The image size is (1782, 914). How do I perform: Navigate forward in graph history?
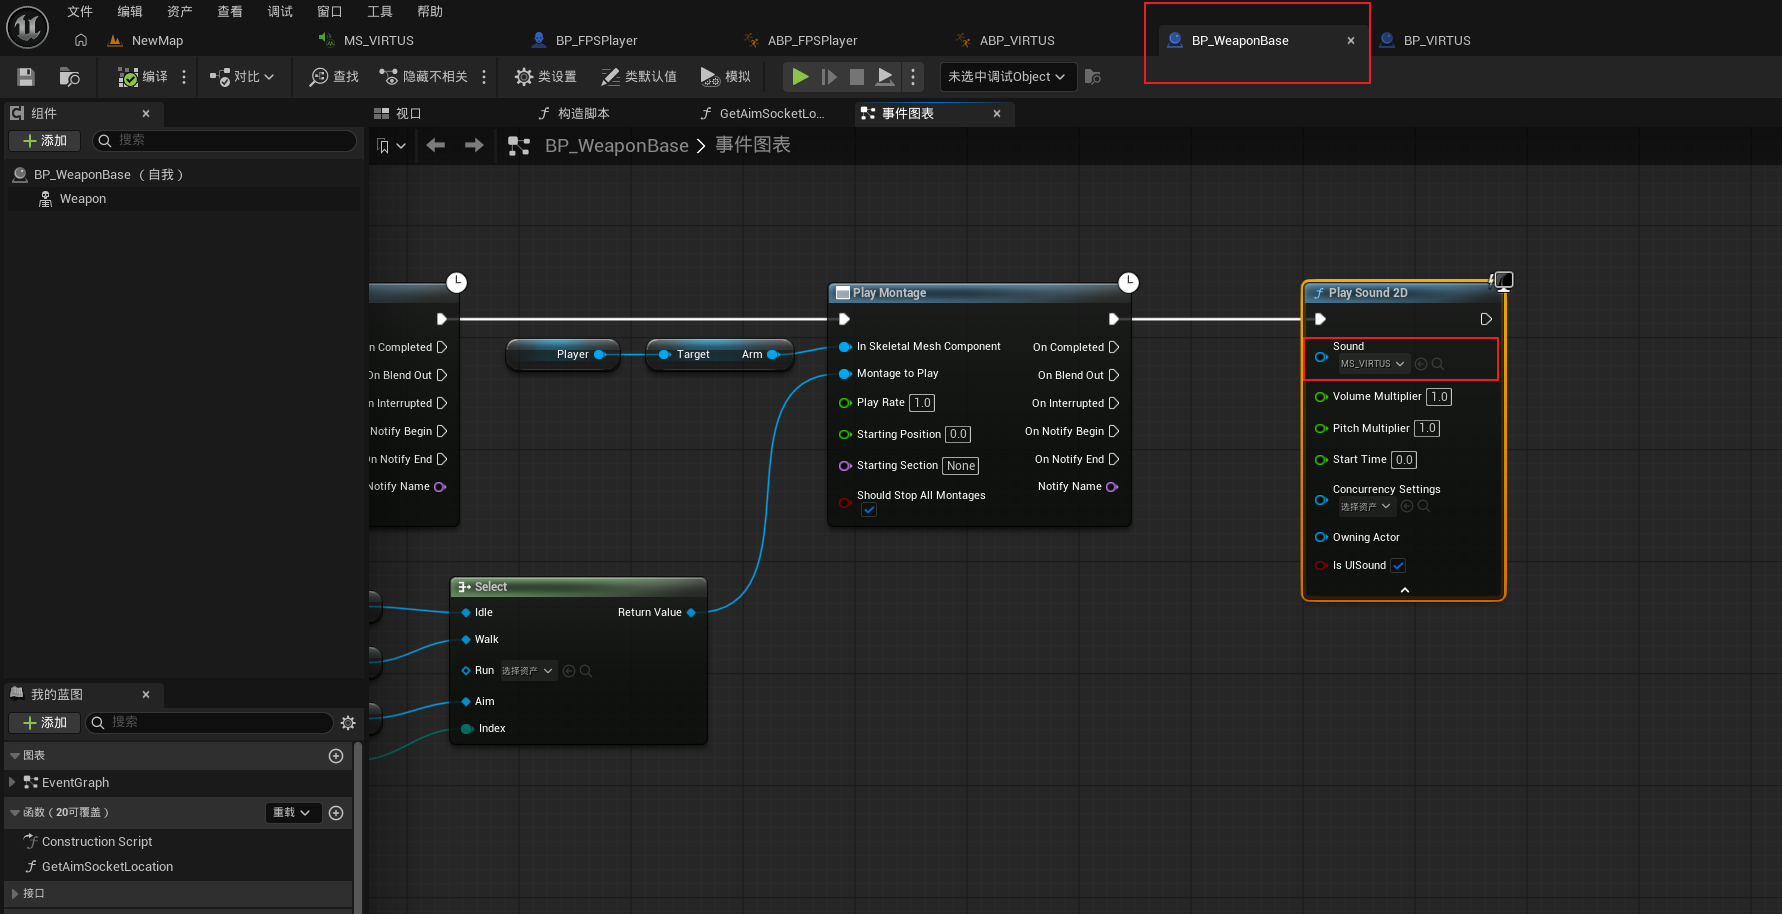click(x=474, y=146)
